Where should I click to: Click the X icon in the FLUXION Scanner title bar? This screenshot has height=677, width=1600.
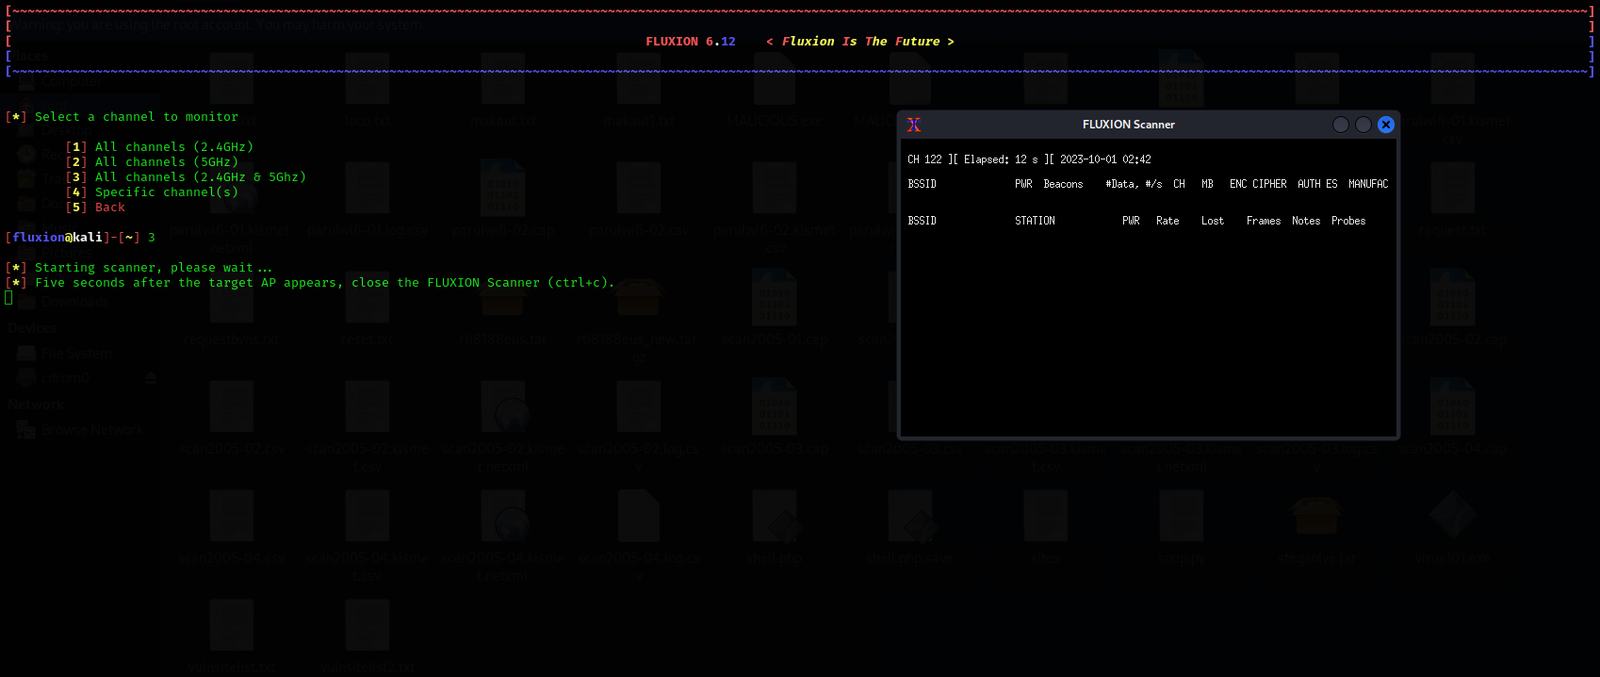(914, 125)
